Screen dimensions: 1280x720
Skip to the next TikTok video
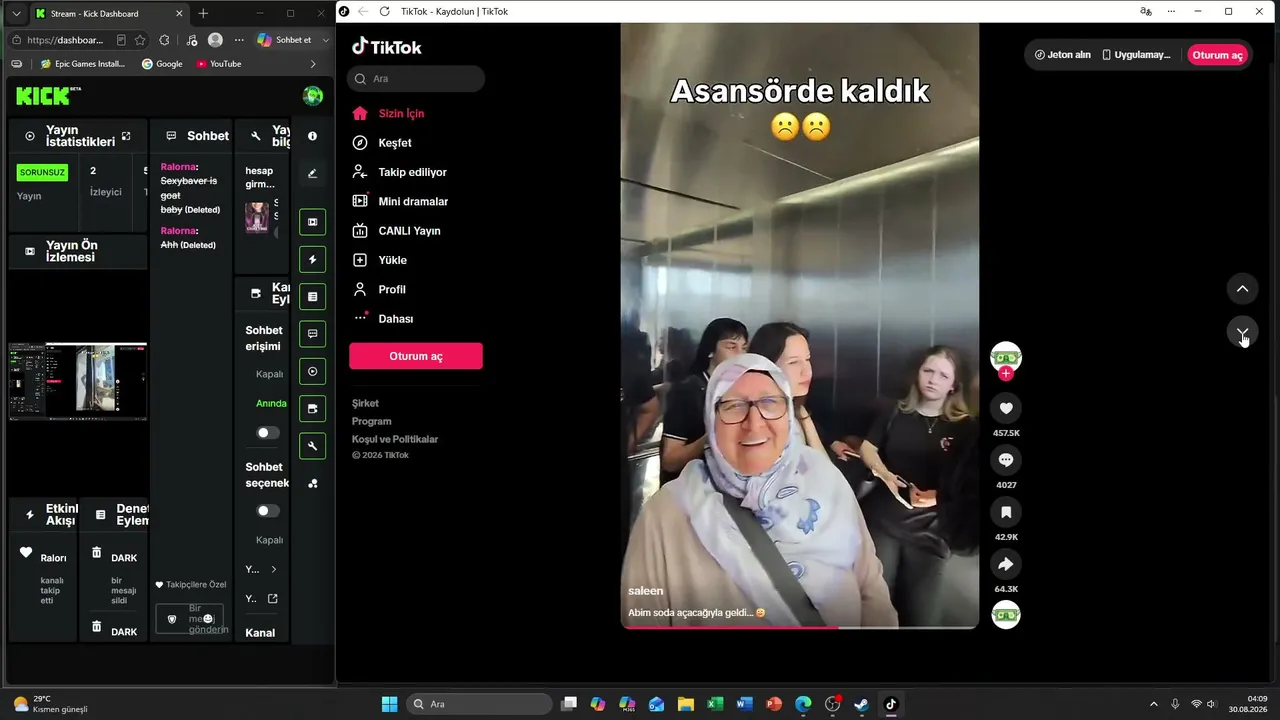click(x=1242, y=333)
